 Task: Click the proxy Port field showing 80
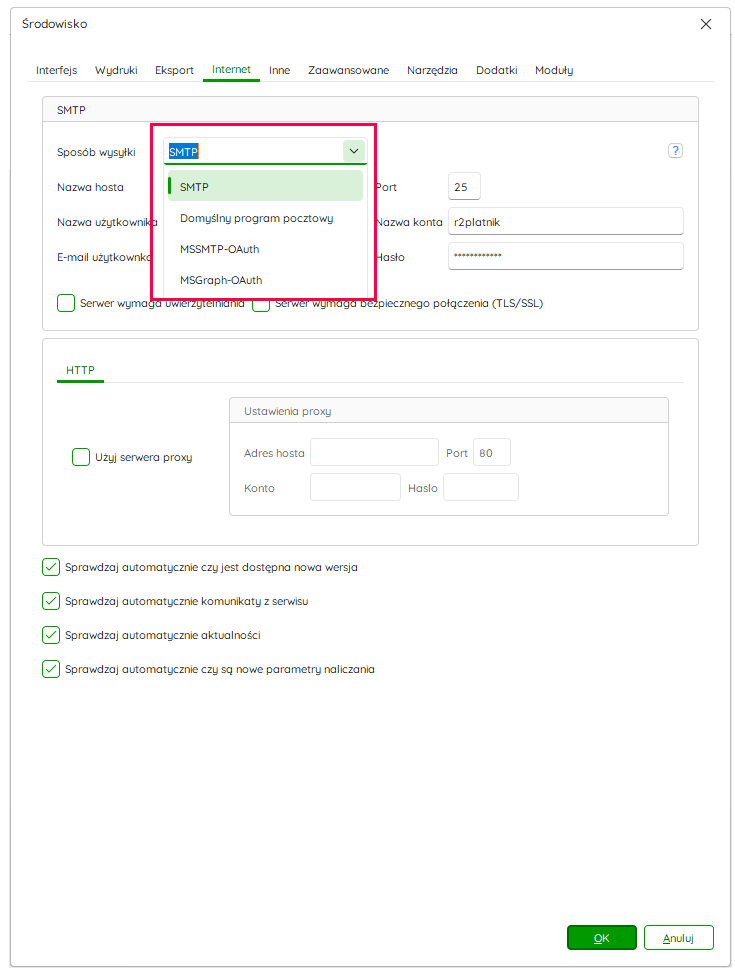coord(492,453)
